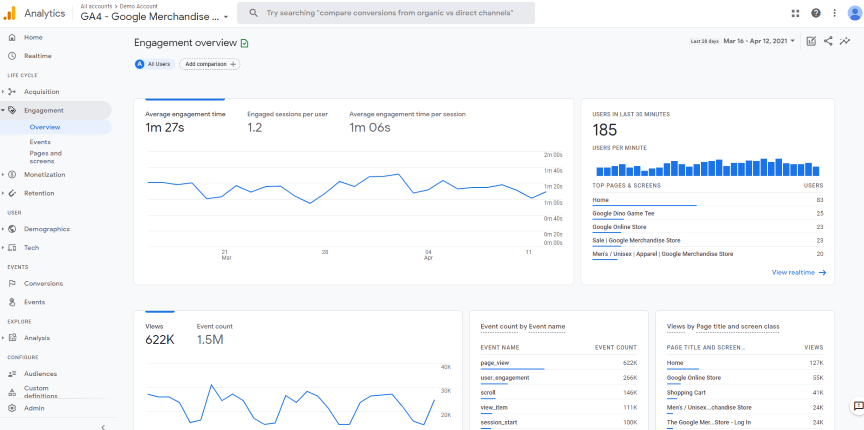Select Engaged sessions per user metric tab
Image resolution: width=864 pixels, height=430 pixels.
point(287,122)
